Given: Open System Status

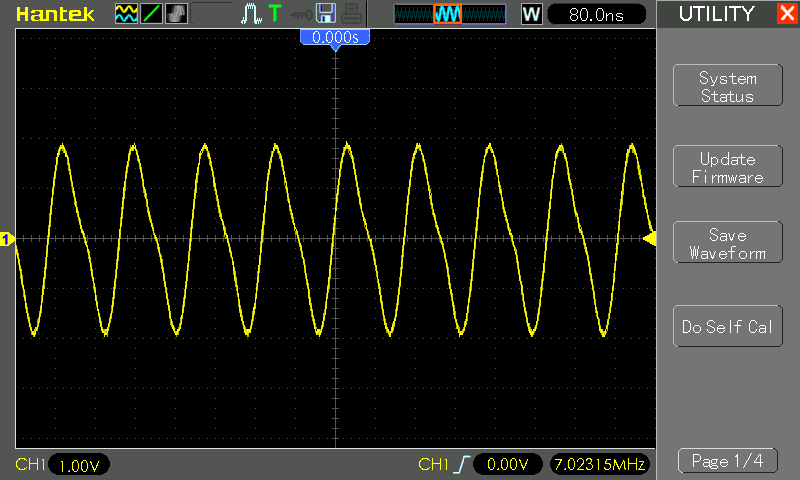Looking at the screenshot, I should (x=728, y=85).
